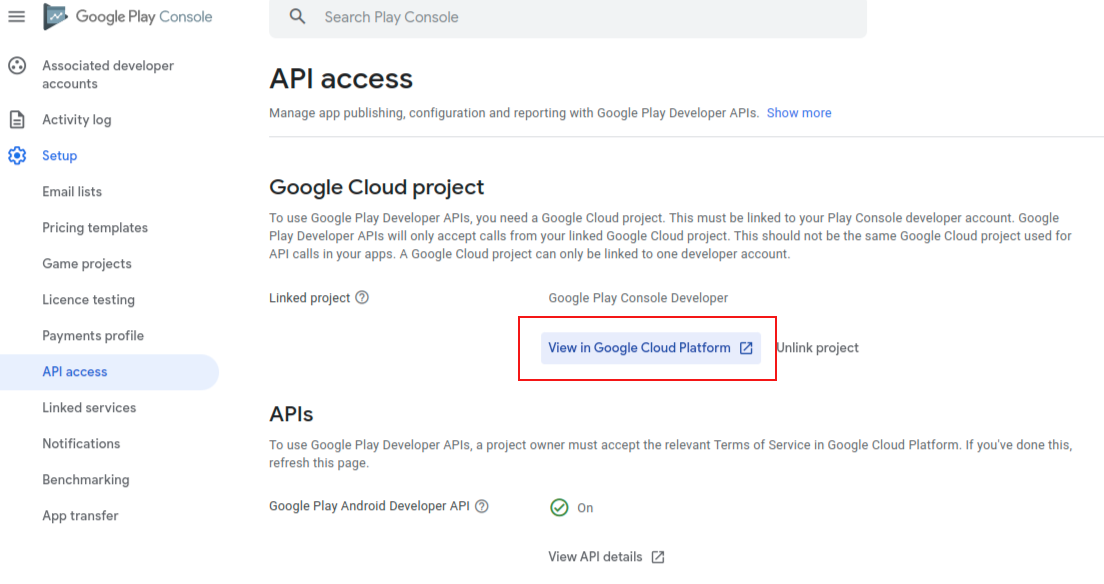Type in the Search Play Console field
Image resolution: width=1104 pixels, height=584 pixels.
[x=567, y=17]
